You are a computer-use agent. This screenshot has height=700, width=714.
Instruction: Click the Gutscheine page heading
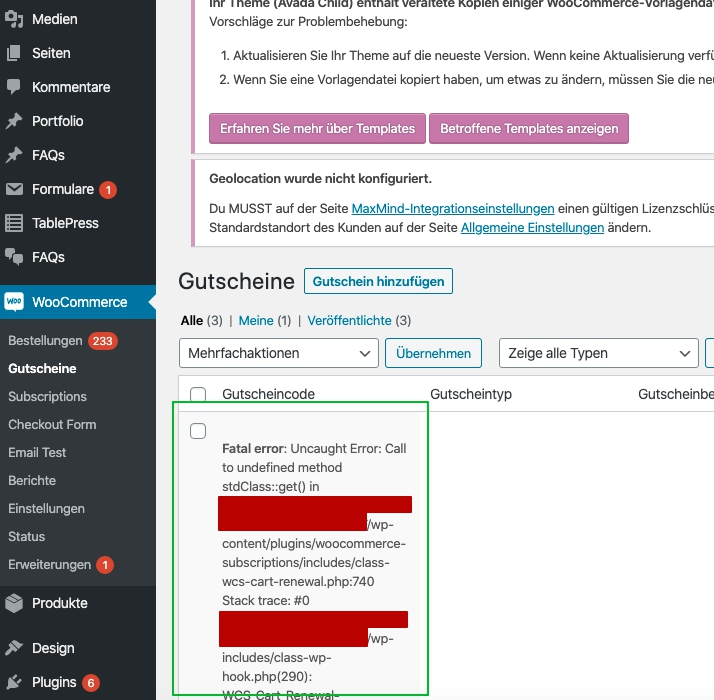pyautogui.click(x=236, y=281)
